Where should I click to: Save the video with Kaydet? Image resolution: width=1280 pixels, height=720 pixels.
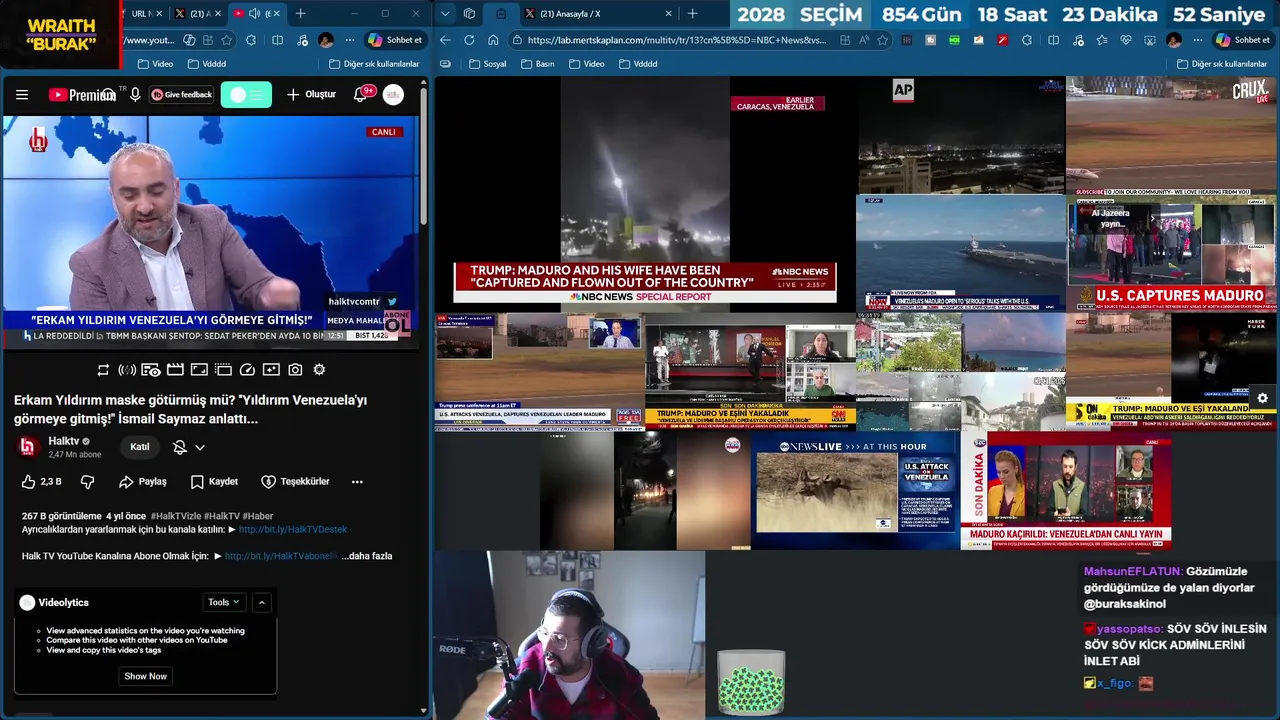tap(214, 481)
